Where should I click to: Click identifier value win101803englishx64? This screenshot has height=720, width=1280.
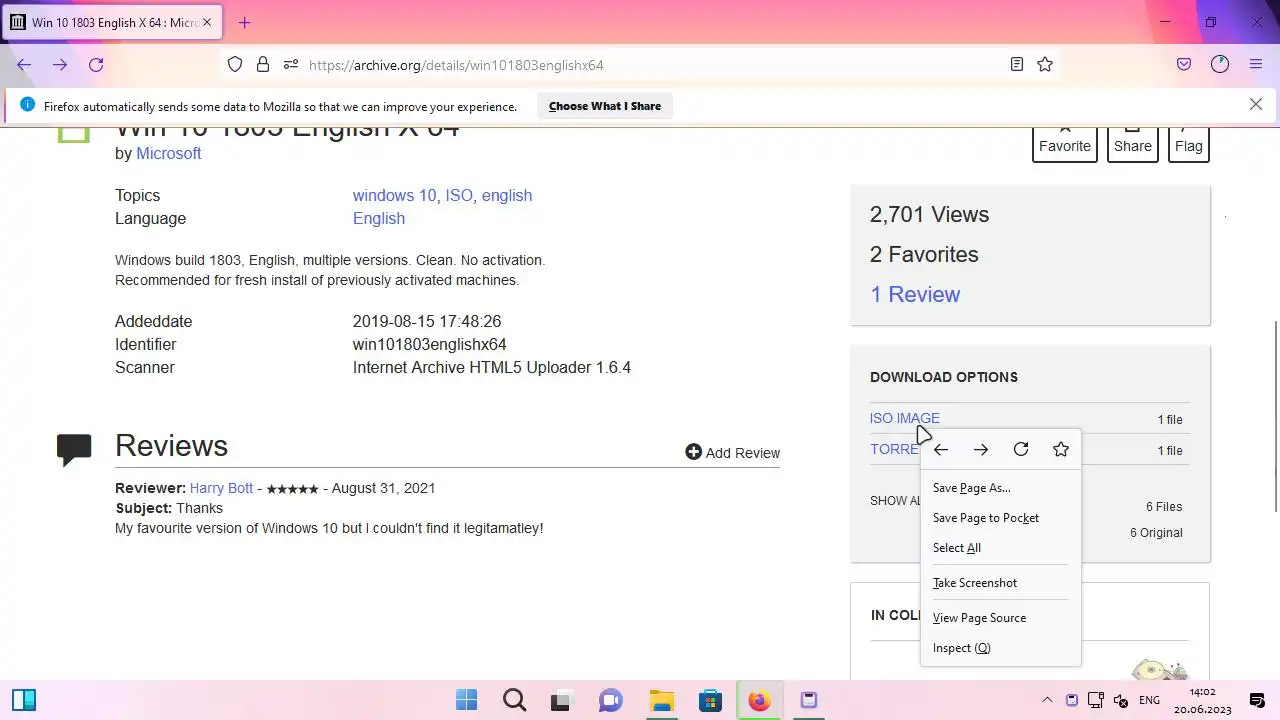tap(429, 344)
